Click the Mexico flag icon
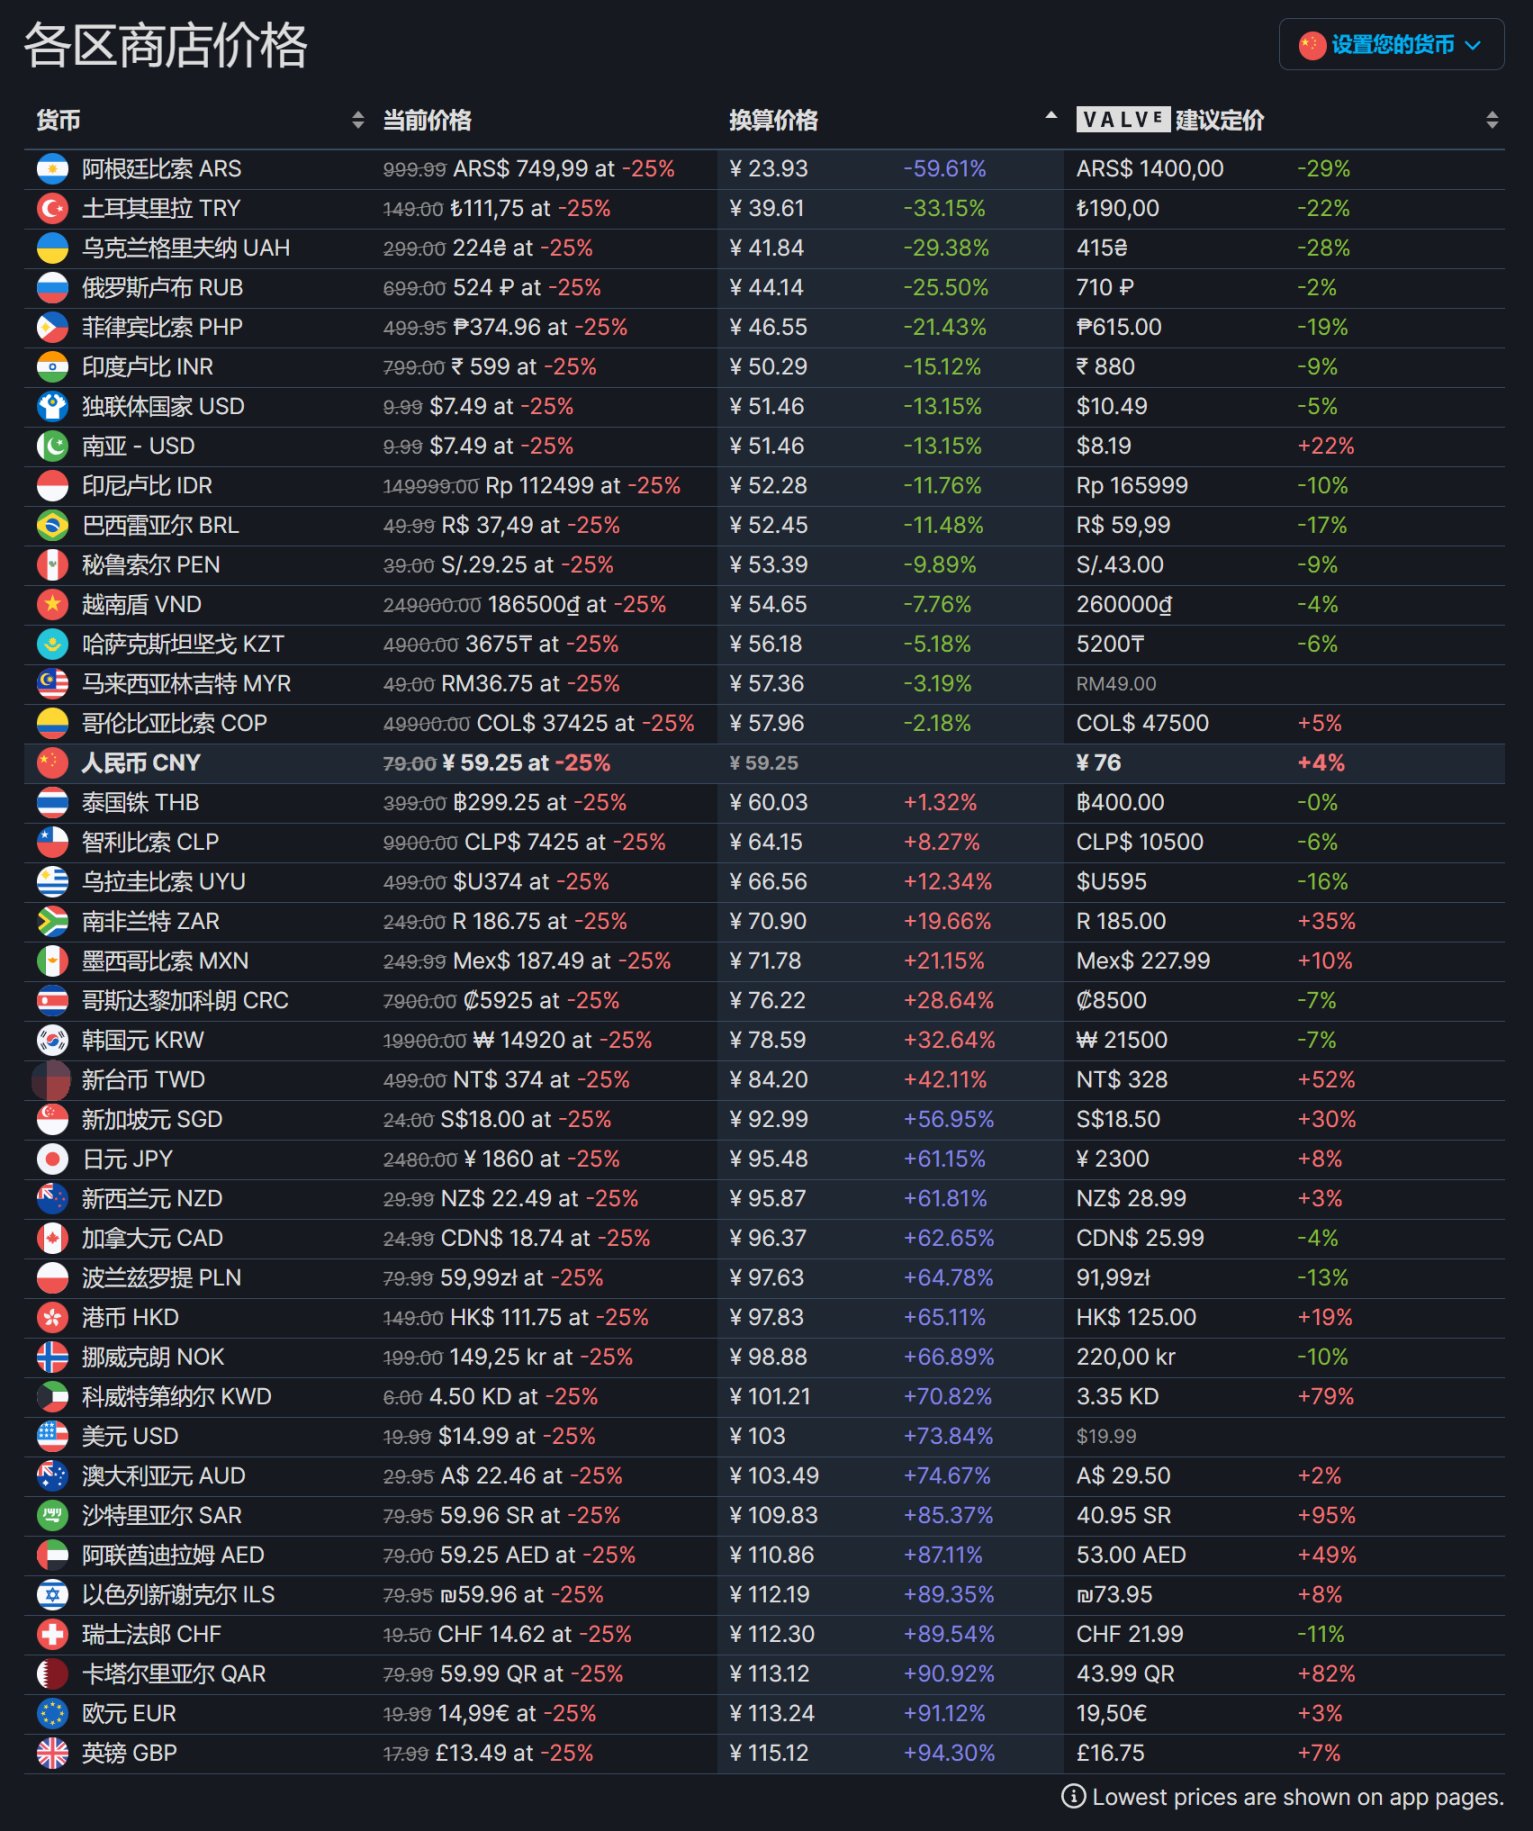The width and height of the screenshot is (1533, 1831). coord(53,961)
